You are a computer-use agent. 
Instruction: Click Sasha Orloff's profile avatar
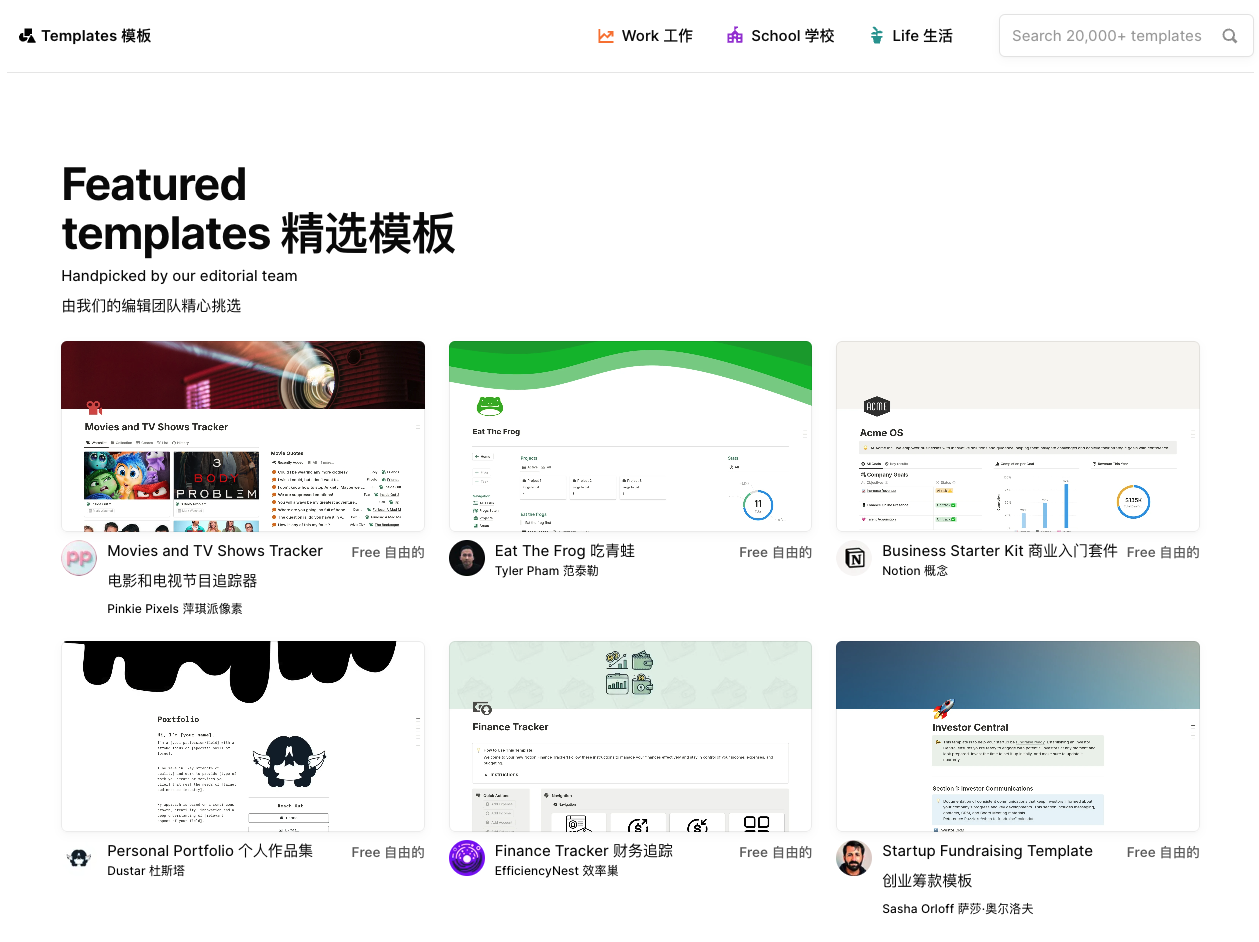coord(854,858)
